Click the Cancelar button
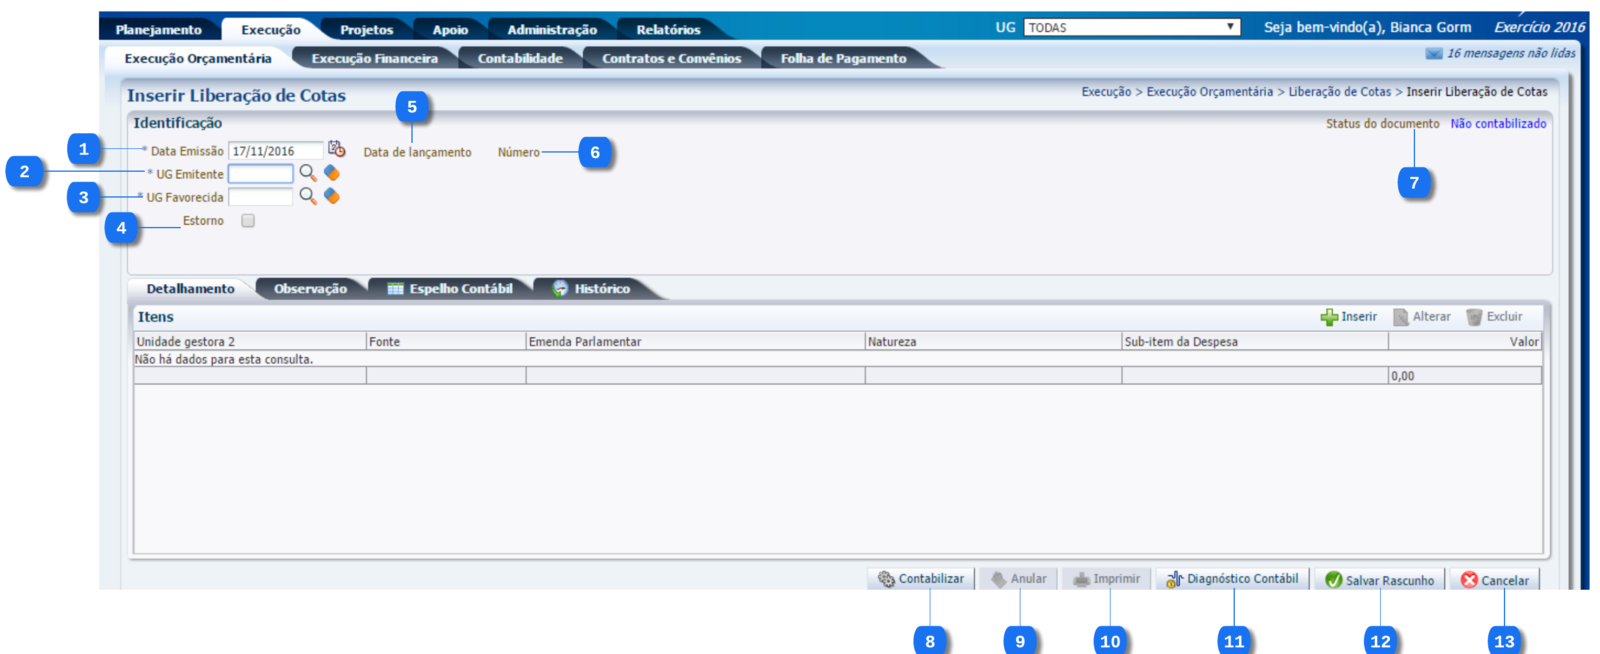The width and height of the screenshot is (1600, 654). (x=1495, y=580)
